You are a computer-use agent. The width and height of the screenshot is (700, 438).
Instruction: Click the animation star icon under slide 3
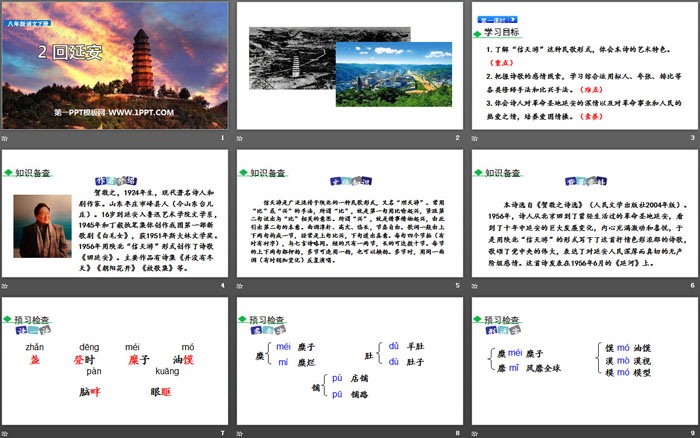(475, 138)
